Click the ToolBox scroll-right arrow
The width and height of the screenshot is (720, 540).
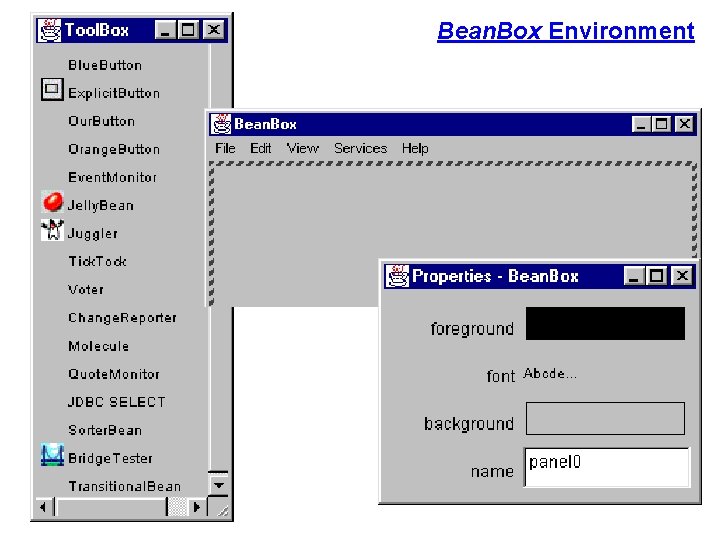click(x=197, y=507)
